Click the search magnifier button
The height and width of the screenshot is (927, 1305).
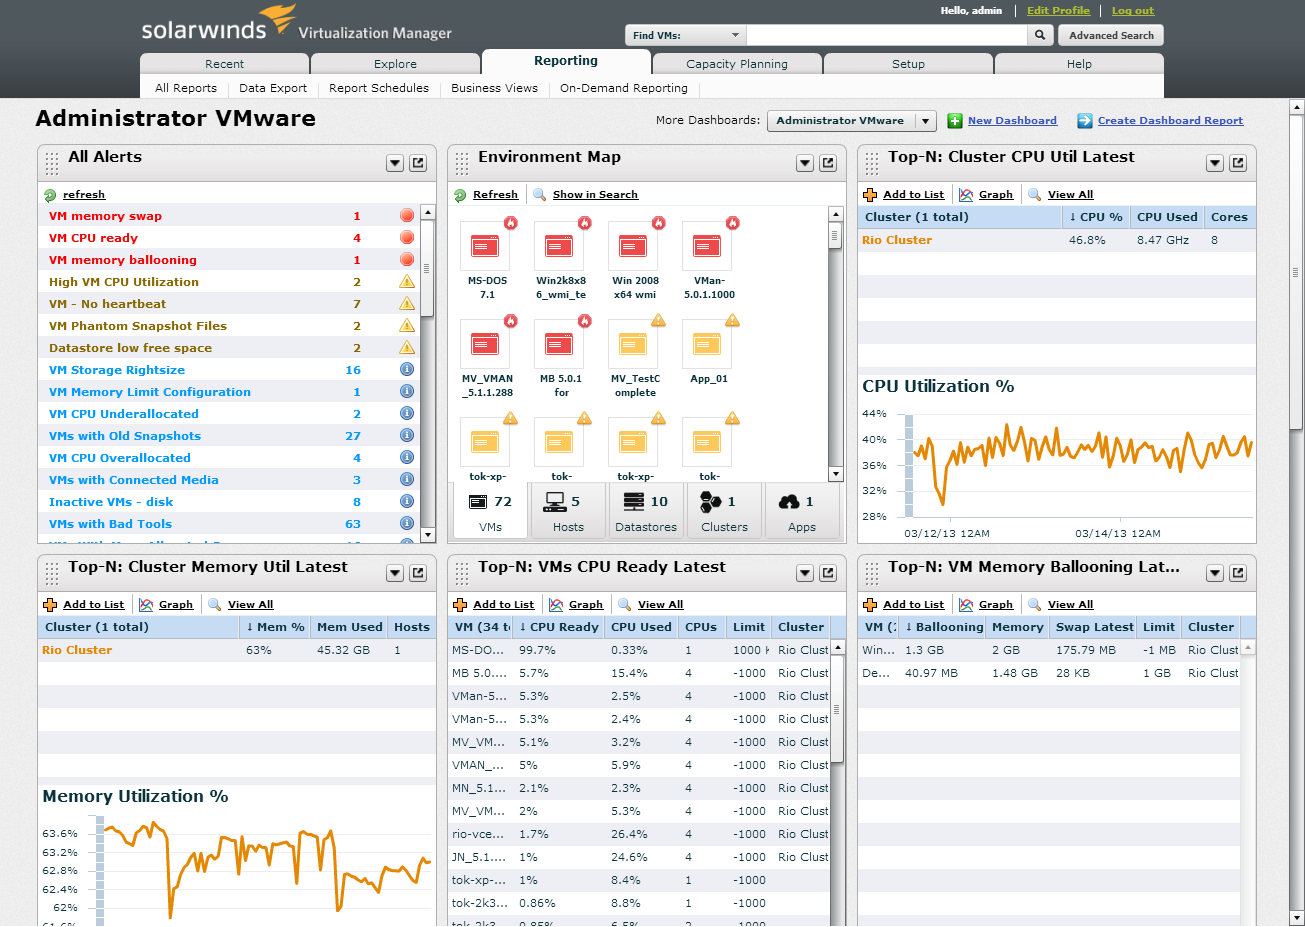(x=1040, y=35)
